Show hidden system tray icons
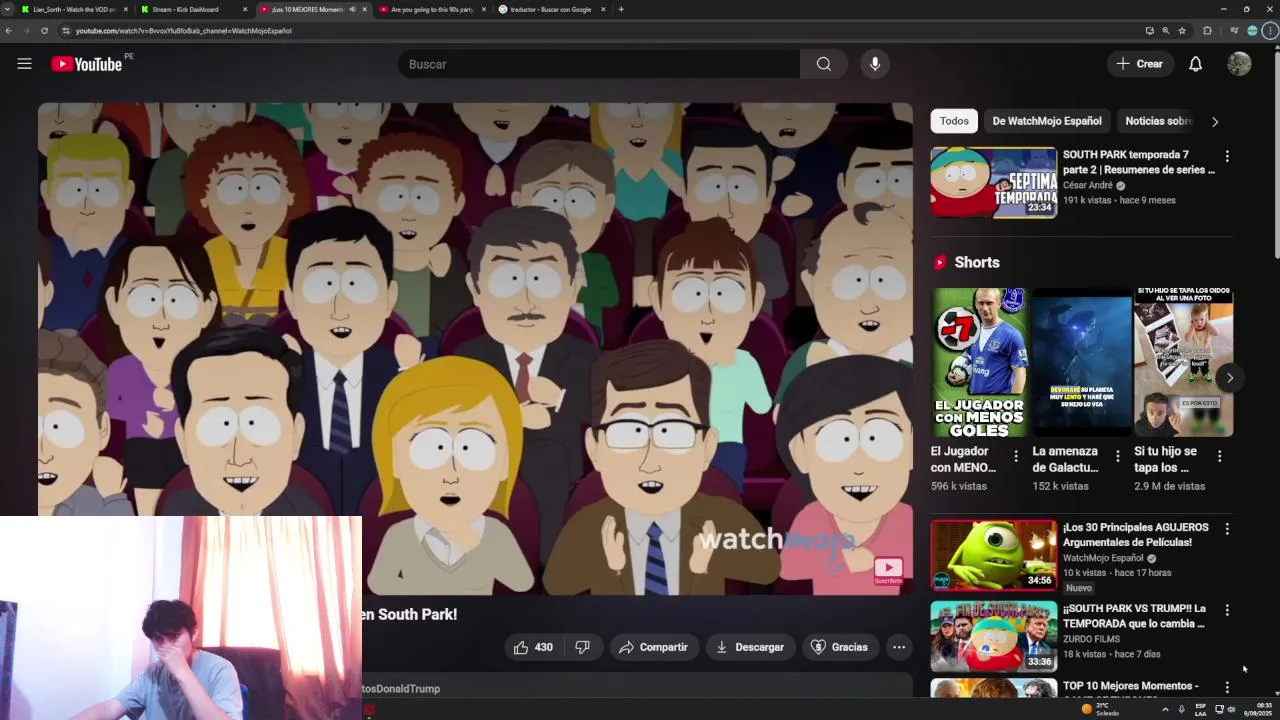Screen dimensions: 1280x720 tap(1165, 709)
